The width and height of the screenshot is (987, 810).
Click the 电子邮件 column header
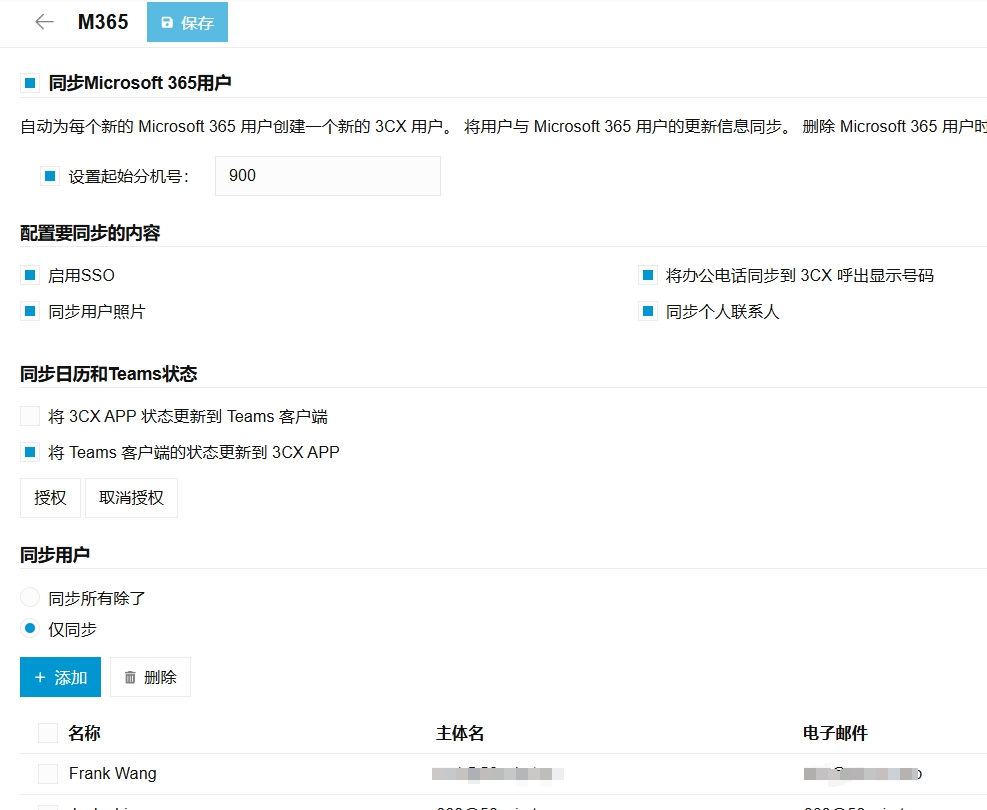[835, 733]
